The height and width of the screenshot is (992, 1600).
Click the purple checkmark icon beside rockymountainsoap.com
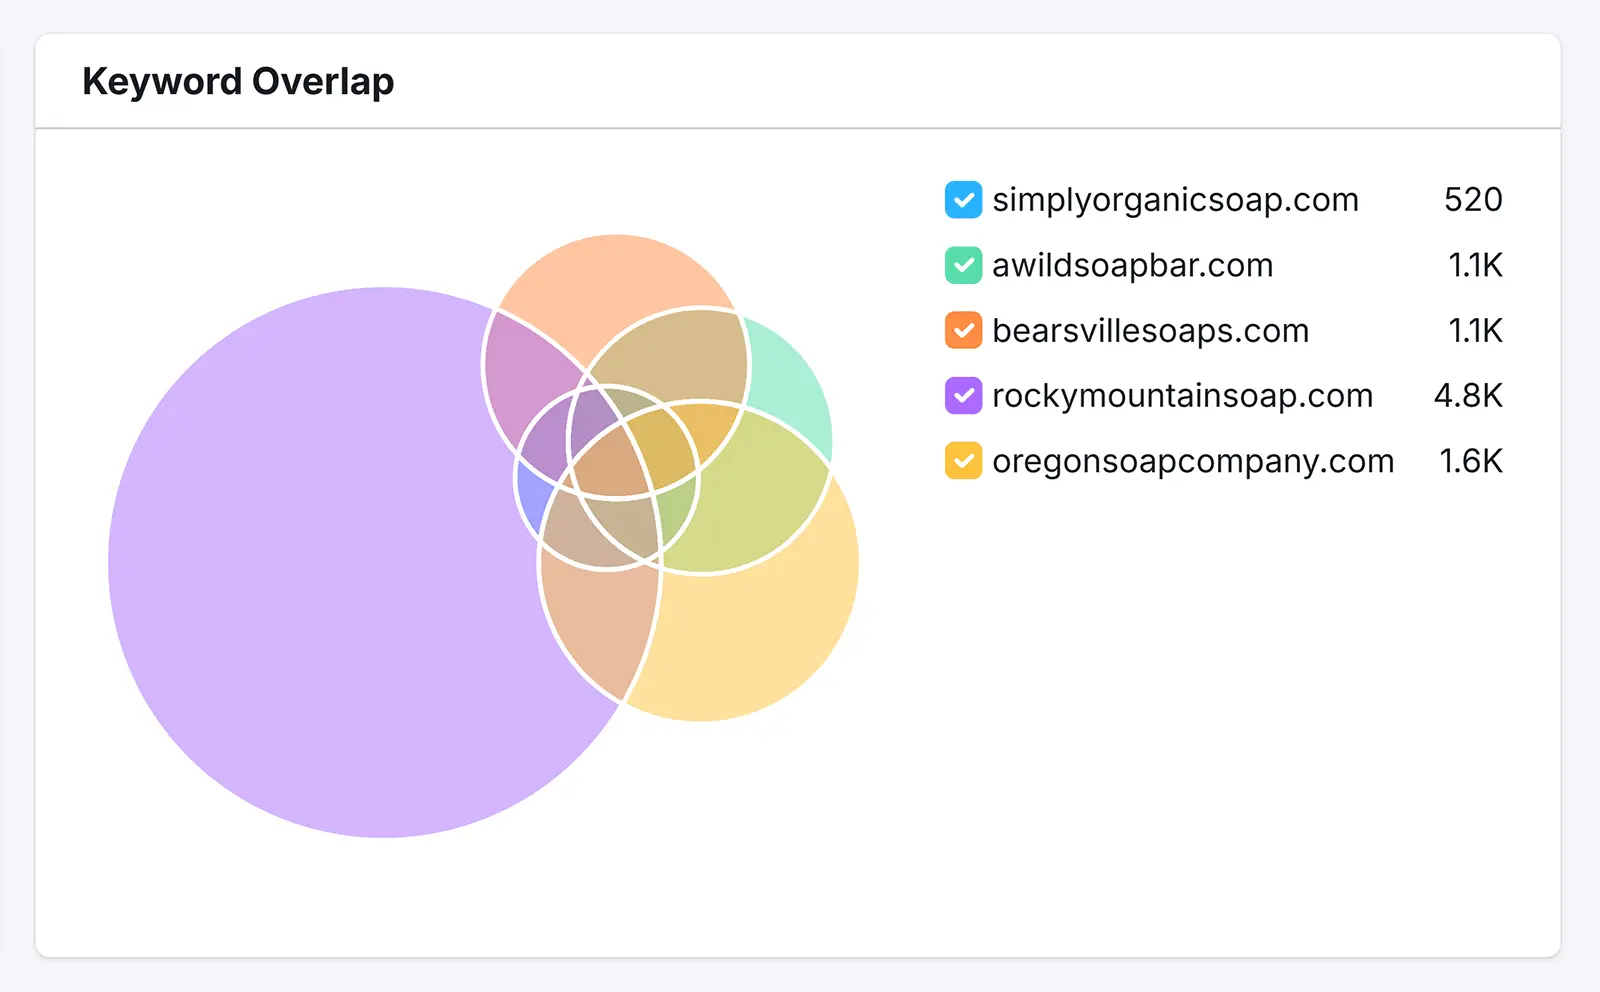(x=962, y=396)
